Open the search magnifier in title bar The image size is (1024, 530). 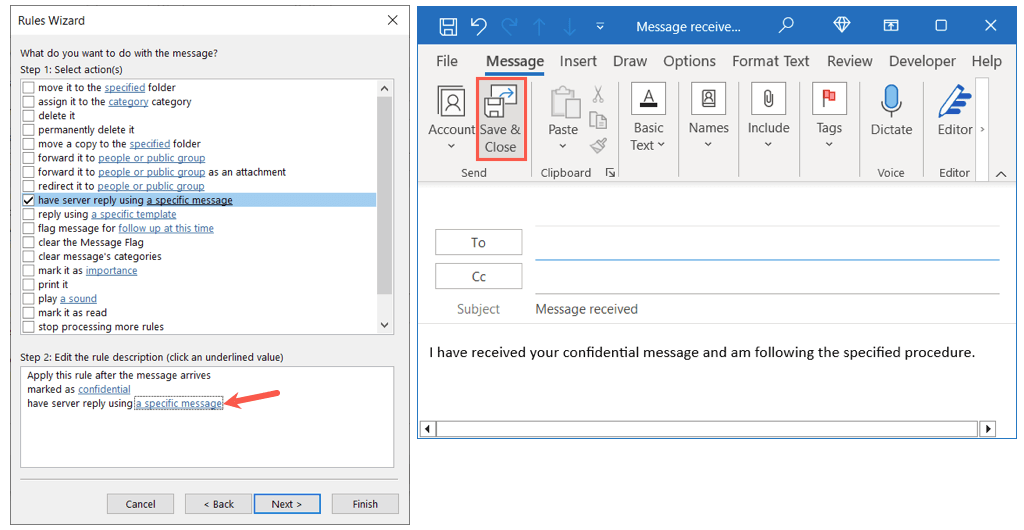[786, 25]
